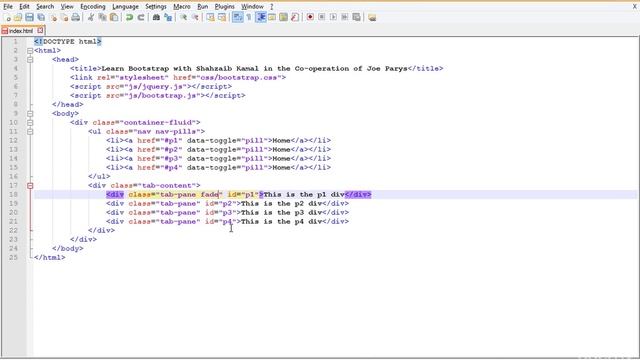Click "This is the p4 div" text

click(x=282, y=222)
